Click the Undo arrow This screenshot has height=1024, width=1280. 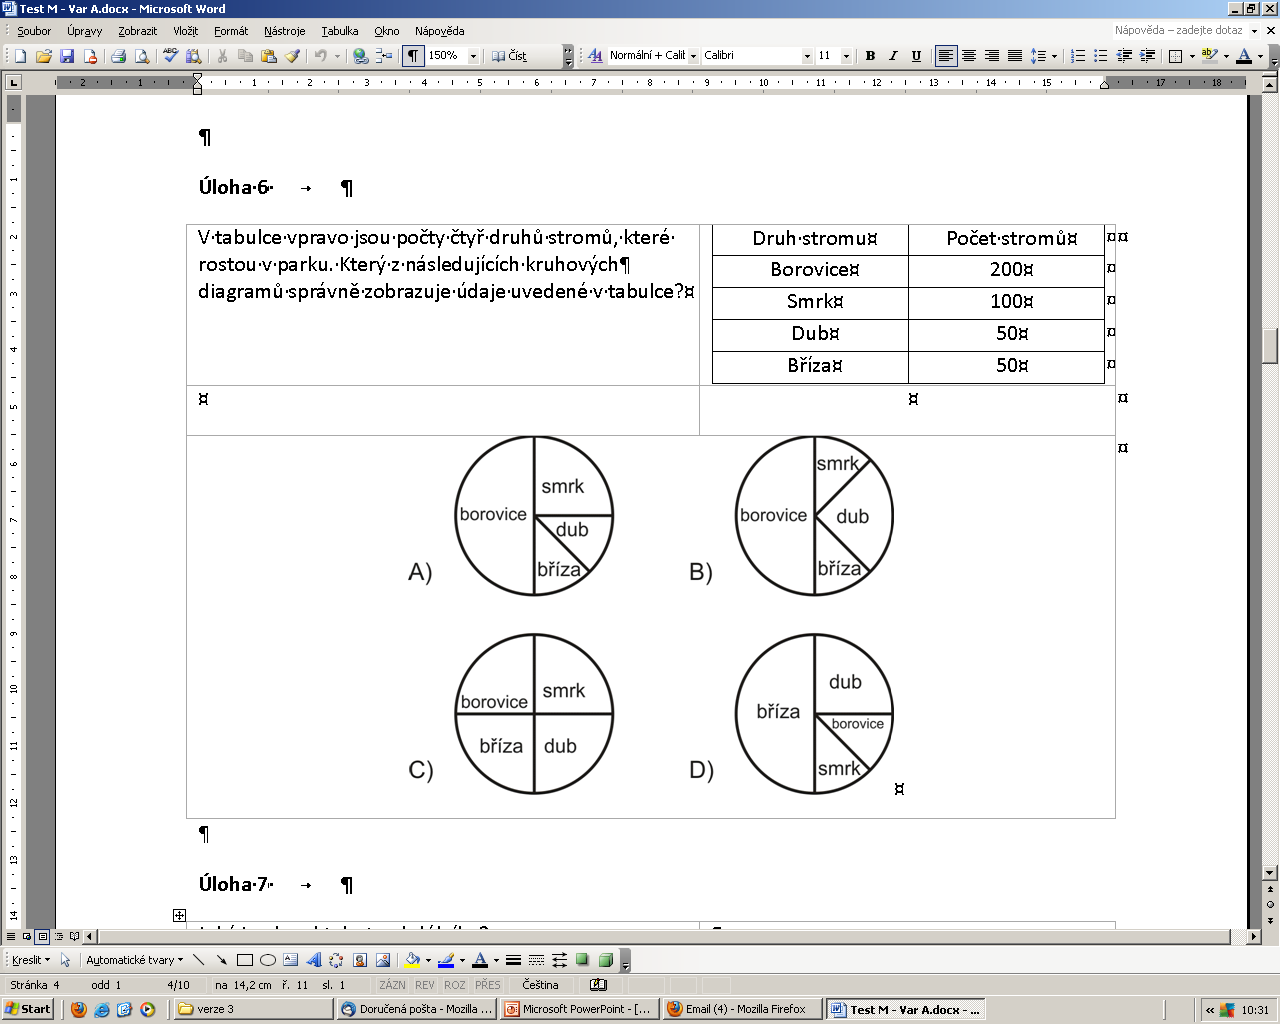pos(320,56)
